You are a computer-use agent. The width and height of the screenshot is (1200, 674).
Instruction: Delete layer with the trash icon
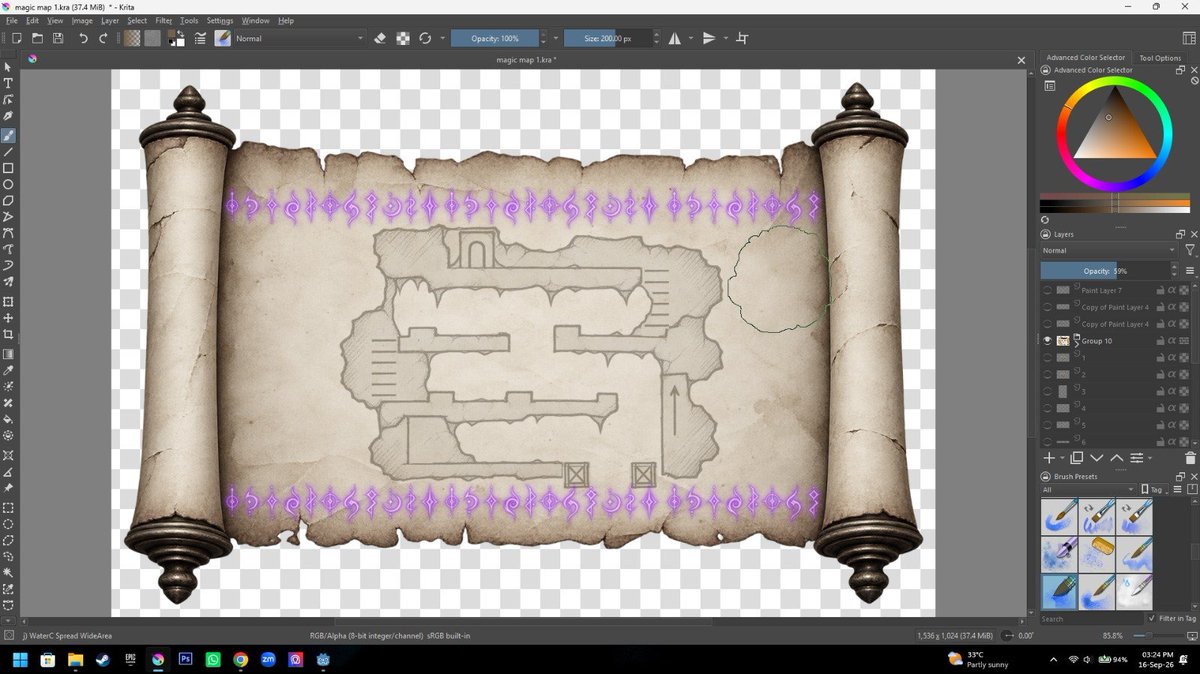1190,458
